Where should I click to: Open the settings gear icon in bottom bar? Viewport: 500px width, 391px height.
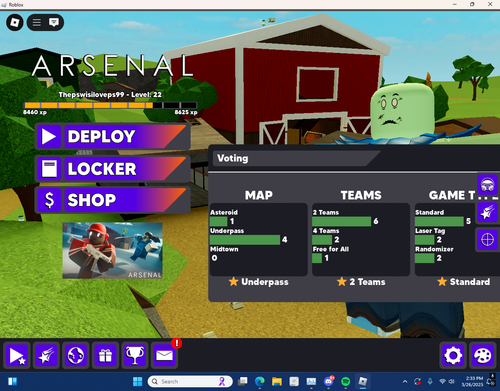(x=453, y=355)
